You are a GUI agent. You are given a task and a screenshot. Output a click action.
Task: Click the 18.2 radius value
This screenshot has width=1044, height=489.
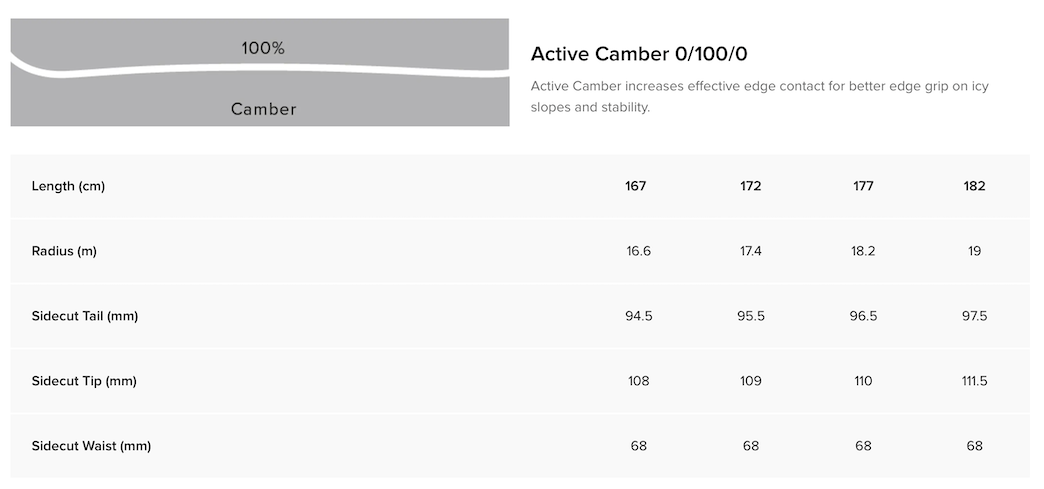pyautogui.click(x=863, y=251)
